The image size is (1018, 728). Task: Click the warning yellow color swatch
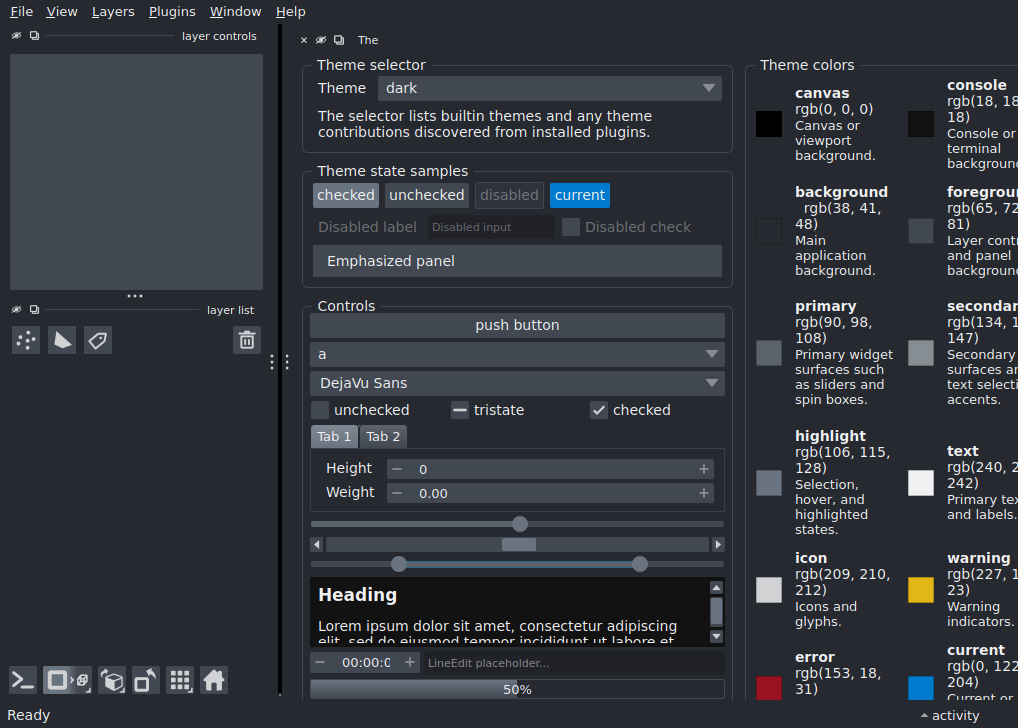(921, 590)
